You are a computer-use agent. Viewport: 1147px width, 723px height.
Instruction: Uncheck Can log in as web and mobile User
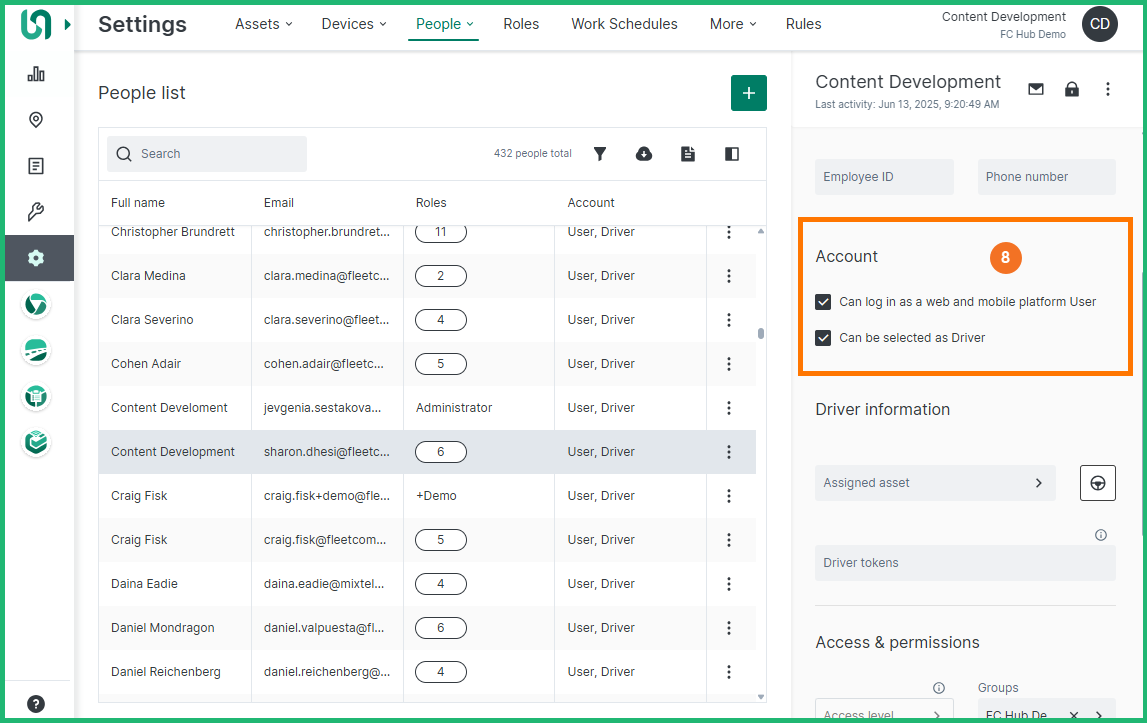click(823, 302)
